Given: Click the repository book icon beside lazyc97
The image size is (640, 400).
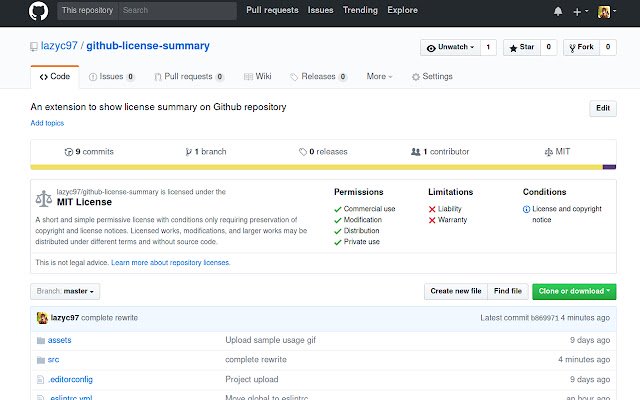Looking at the screenshot, I should click(x=34, y=47).
